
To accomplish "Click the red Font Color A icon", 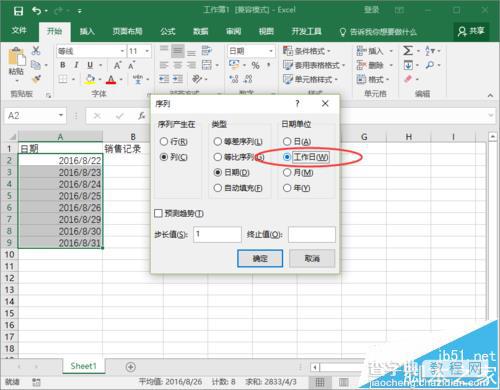I will pyautogui.click(x=111, y=79).
